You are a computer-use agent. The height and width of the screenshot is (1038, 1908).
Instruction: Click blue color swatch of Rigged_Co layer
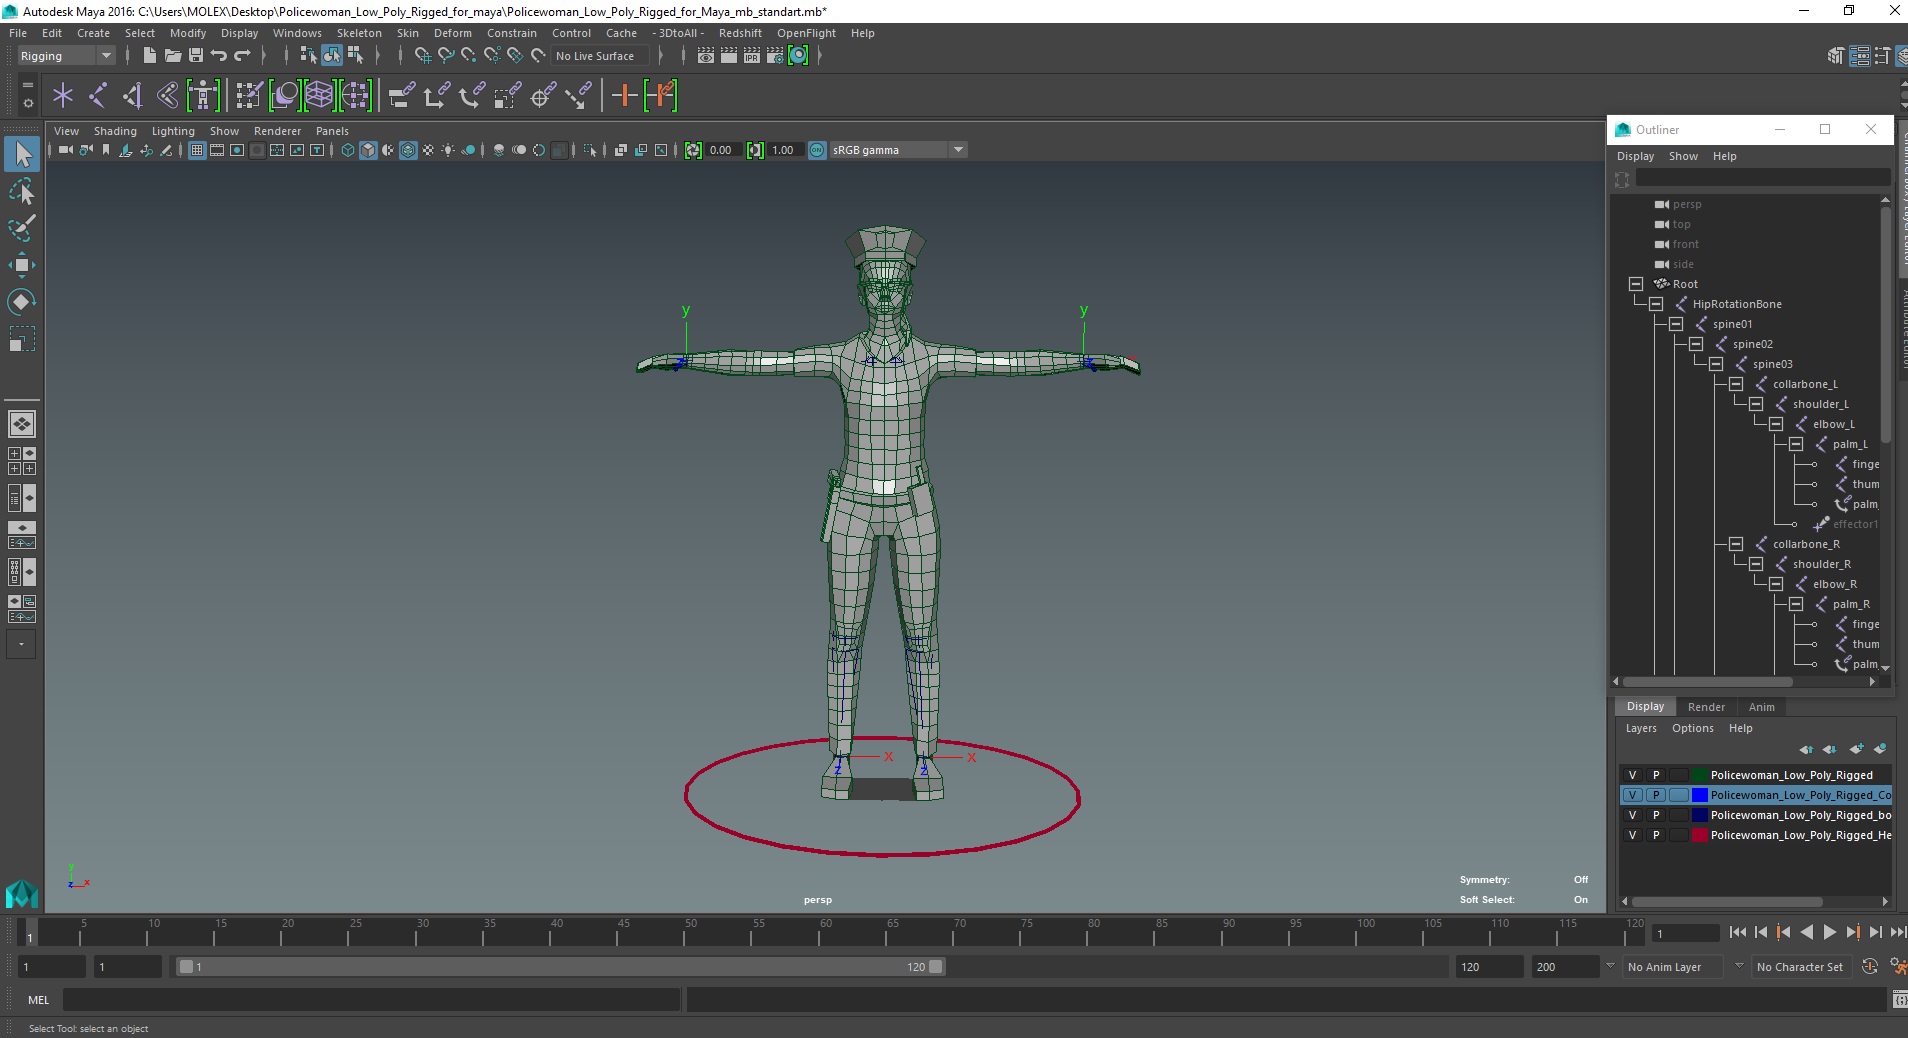1699,795
